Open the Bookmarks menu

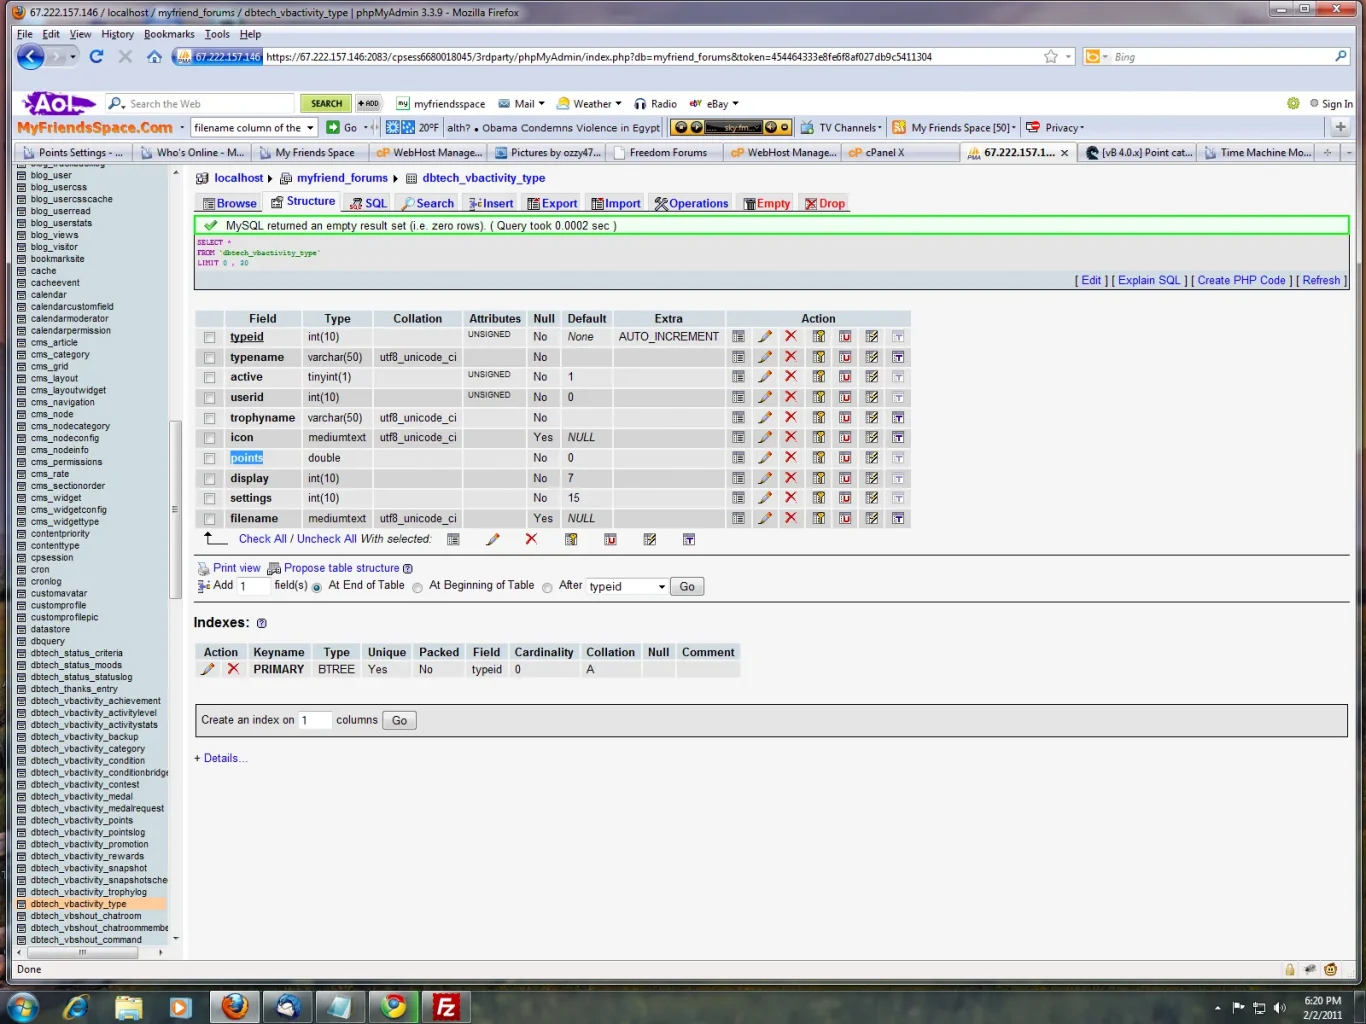click(169, 34)
